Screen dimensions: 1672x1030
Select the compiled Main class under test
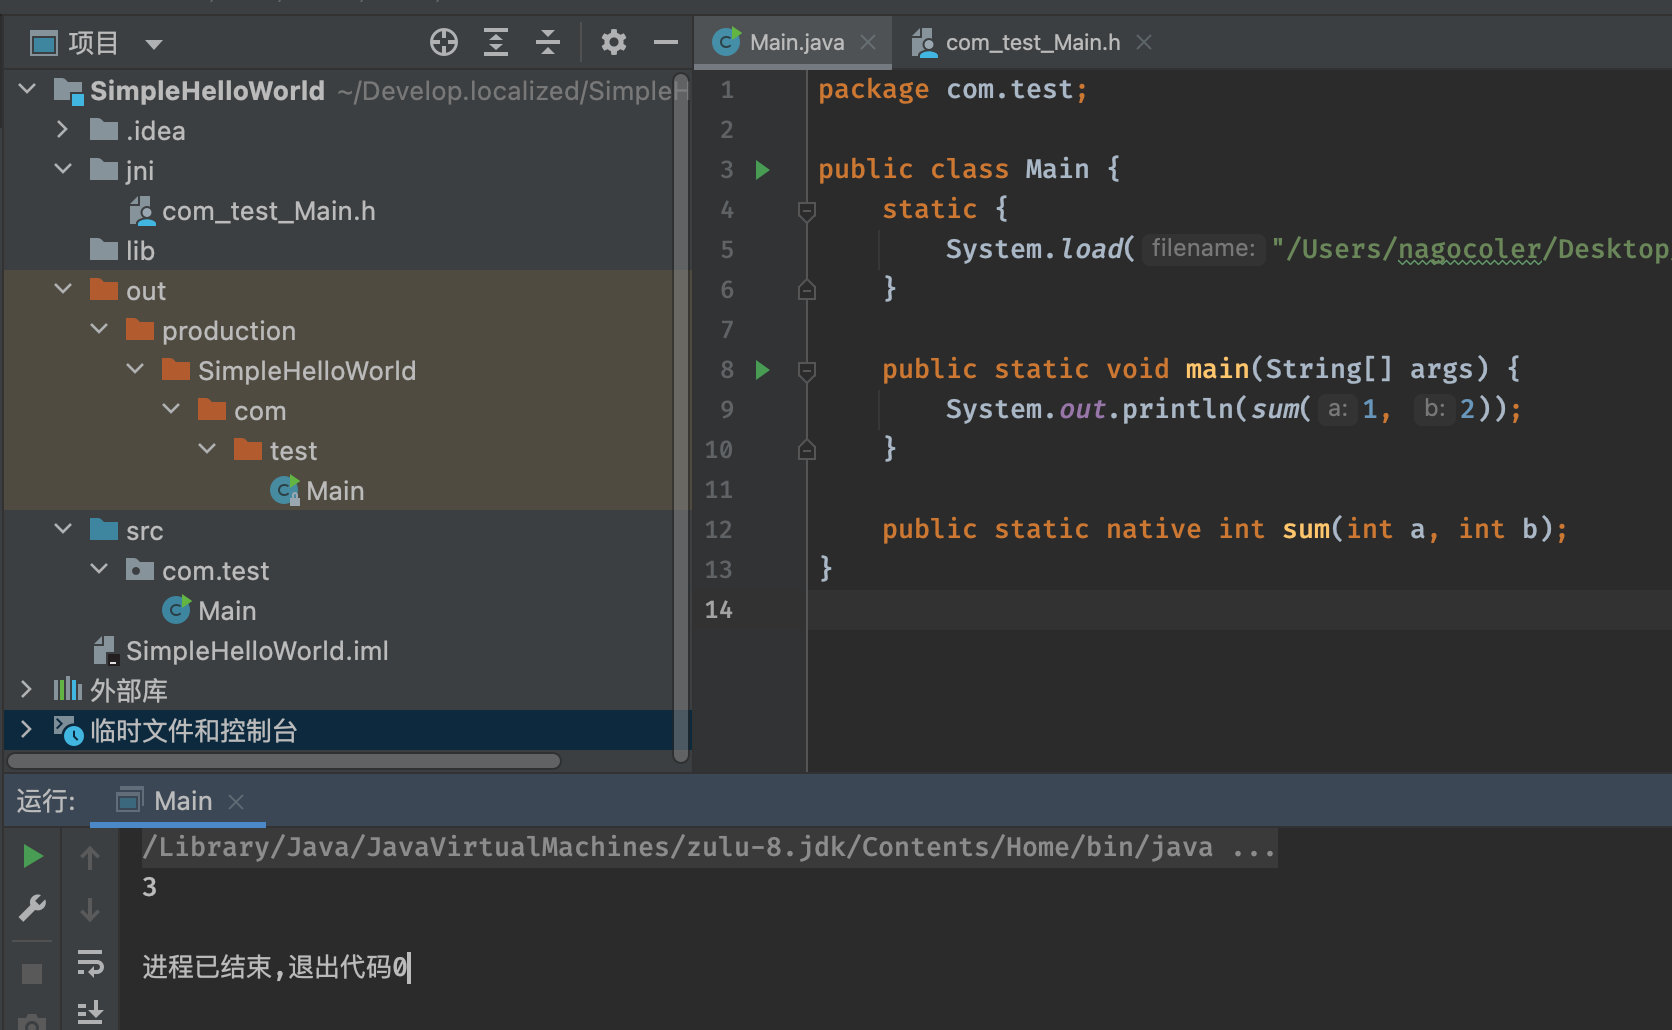point(317,490)
